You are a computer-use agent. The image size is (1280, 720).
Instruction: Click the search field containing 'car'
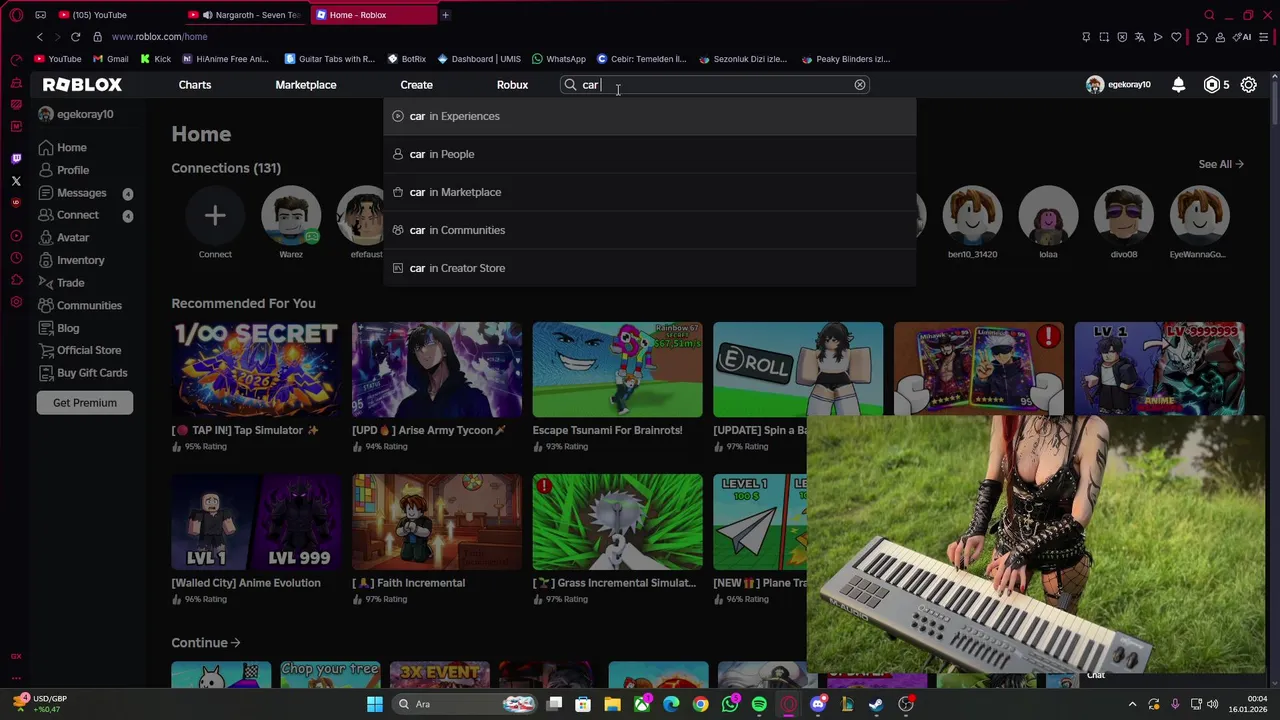[x=715, y=85]
